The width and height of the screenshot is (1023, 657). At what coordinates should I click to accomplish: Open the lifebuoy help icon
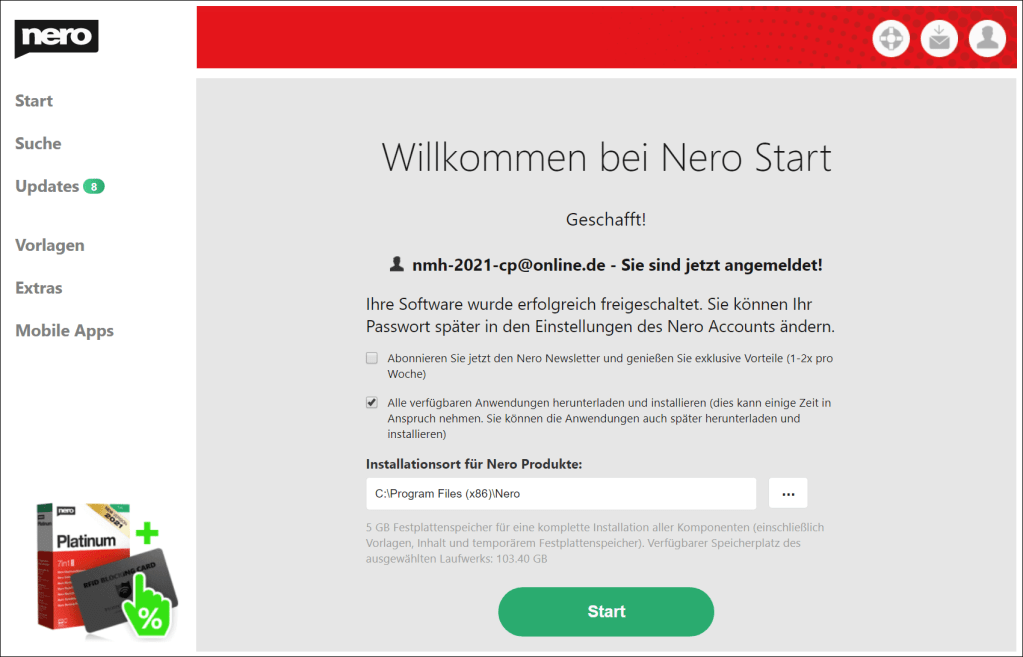pos(891,38)
